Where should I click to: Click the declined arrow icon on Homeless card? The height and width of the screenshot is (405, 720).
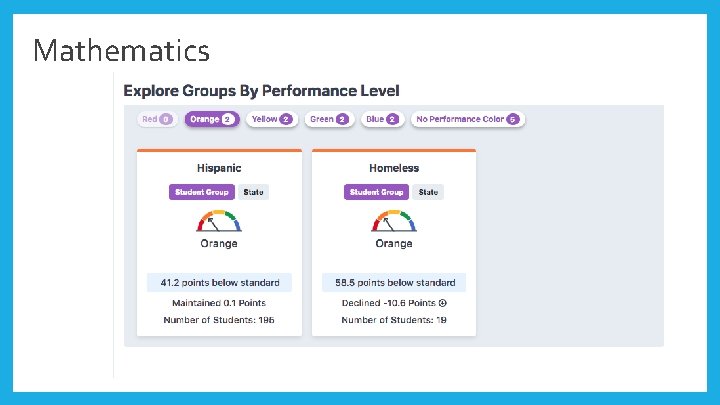[x=442, y=302]
